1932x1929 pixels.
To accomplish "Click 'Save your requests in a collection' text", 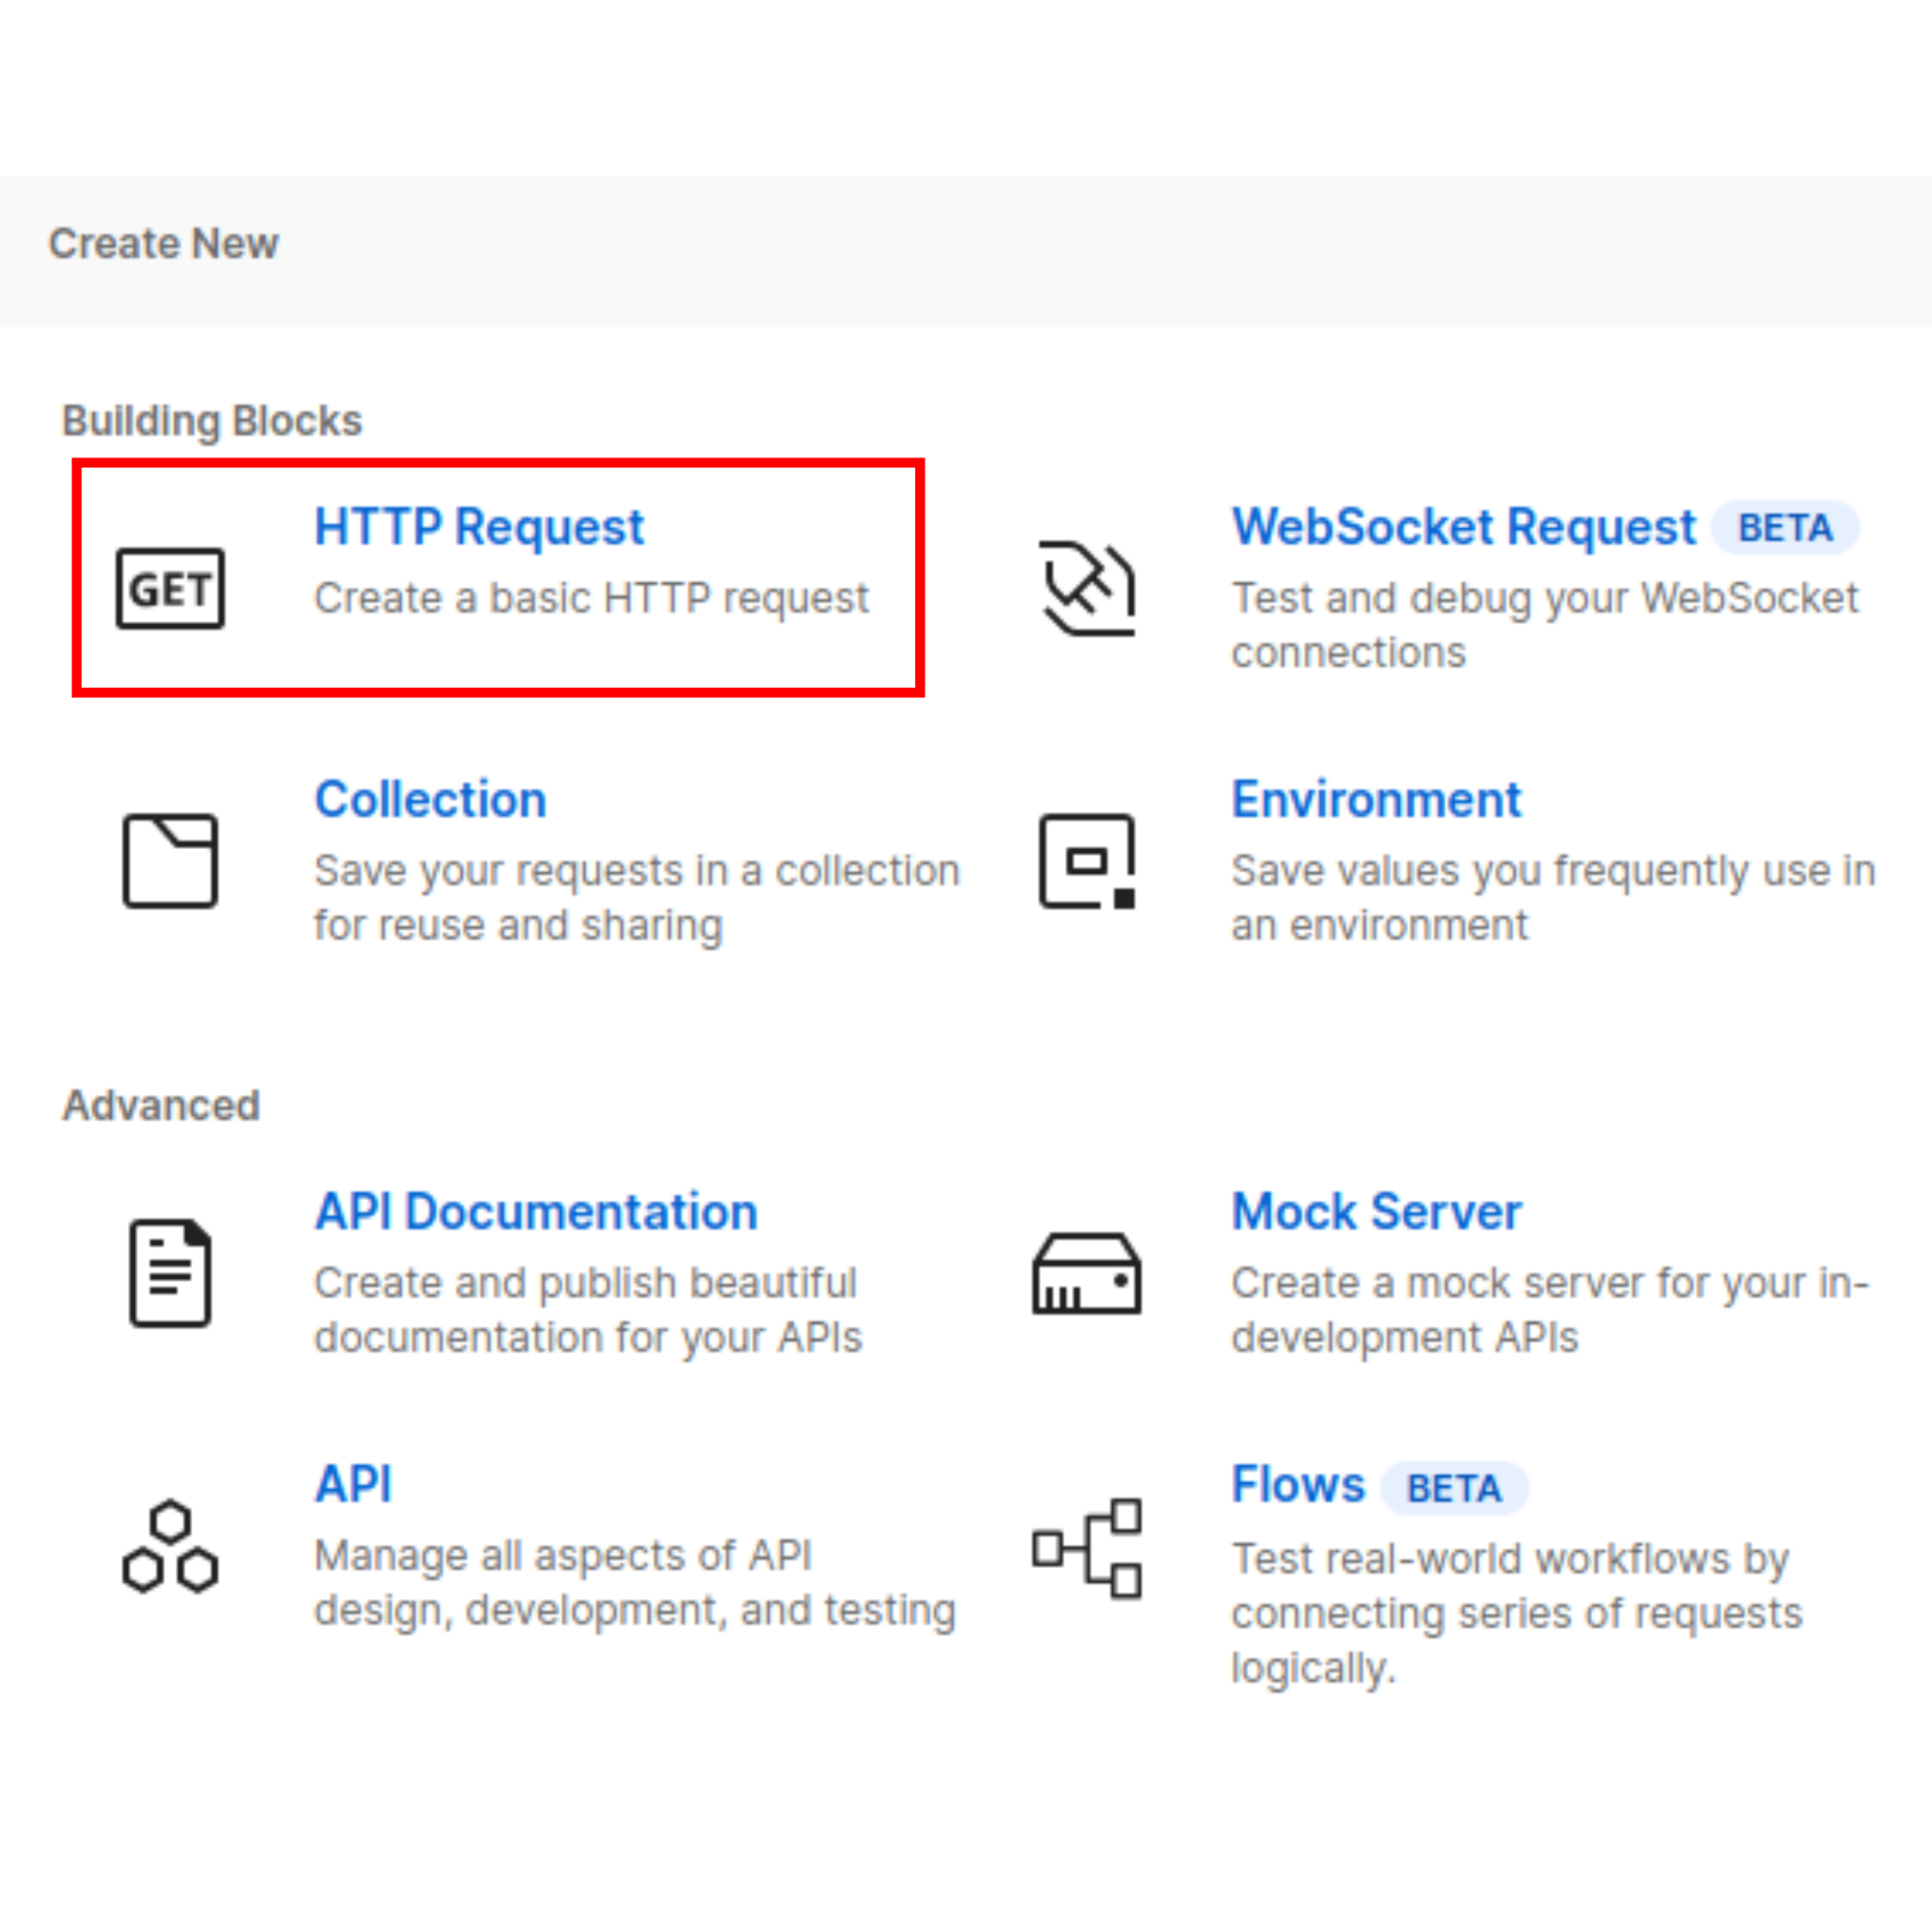I will [637, 897].
